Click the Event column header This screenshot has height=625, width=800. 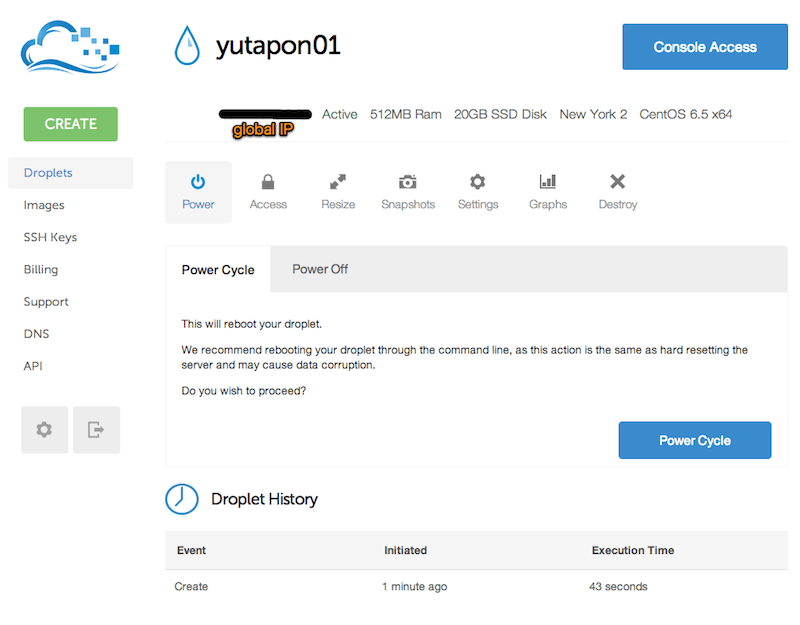pos(191,551)
